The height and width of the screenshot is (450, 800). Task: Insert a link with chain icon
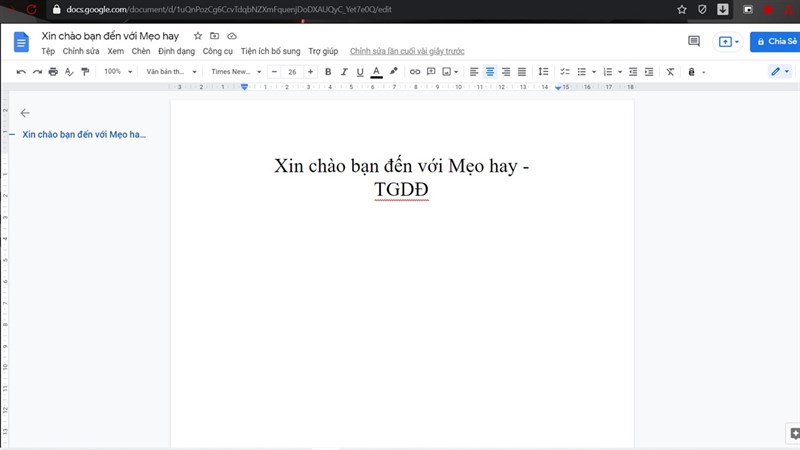click(x=415, y=72)
